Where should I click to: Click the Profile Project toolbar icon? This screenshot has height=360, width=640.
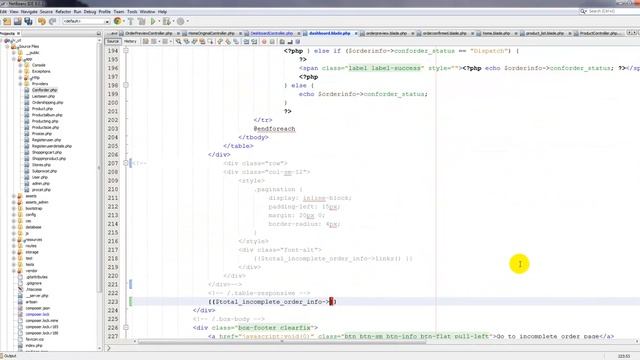click(180, 21)
